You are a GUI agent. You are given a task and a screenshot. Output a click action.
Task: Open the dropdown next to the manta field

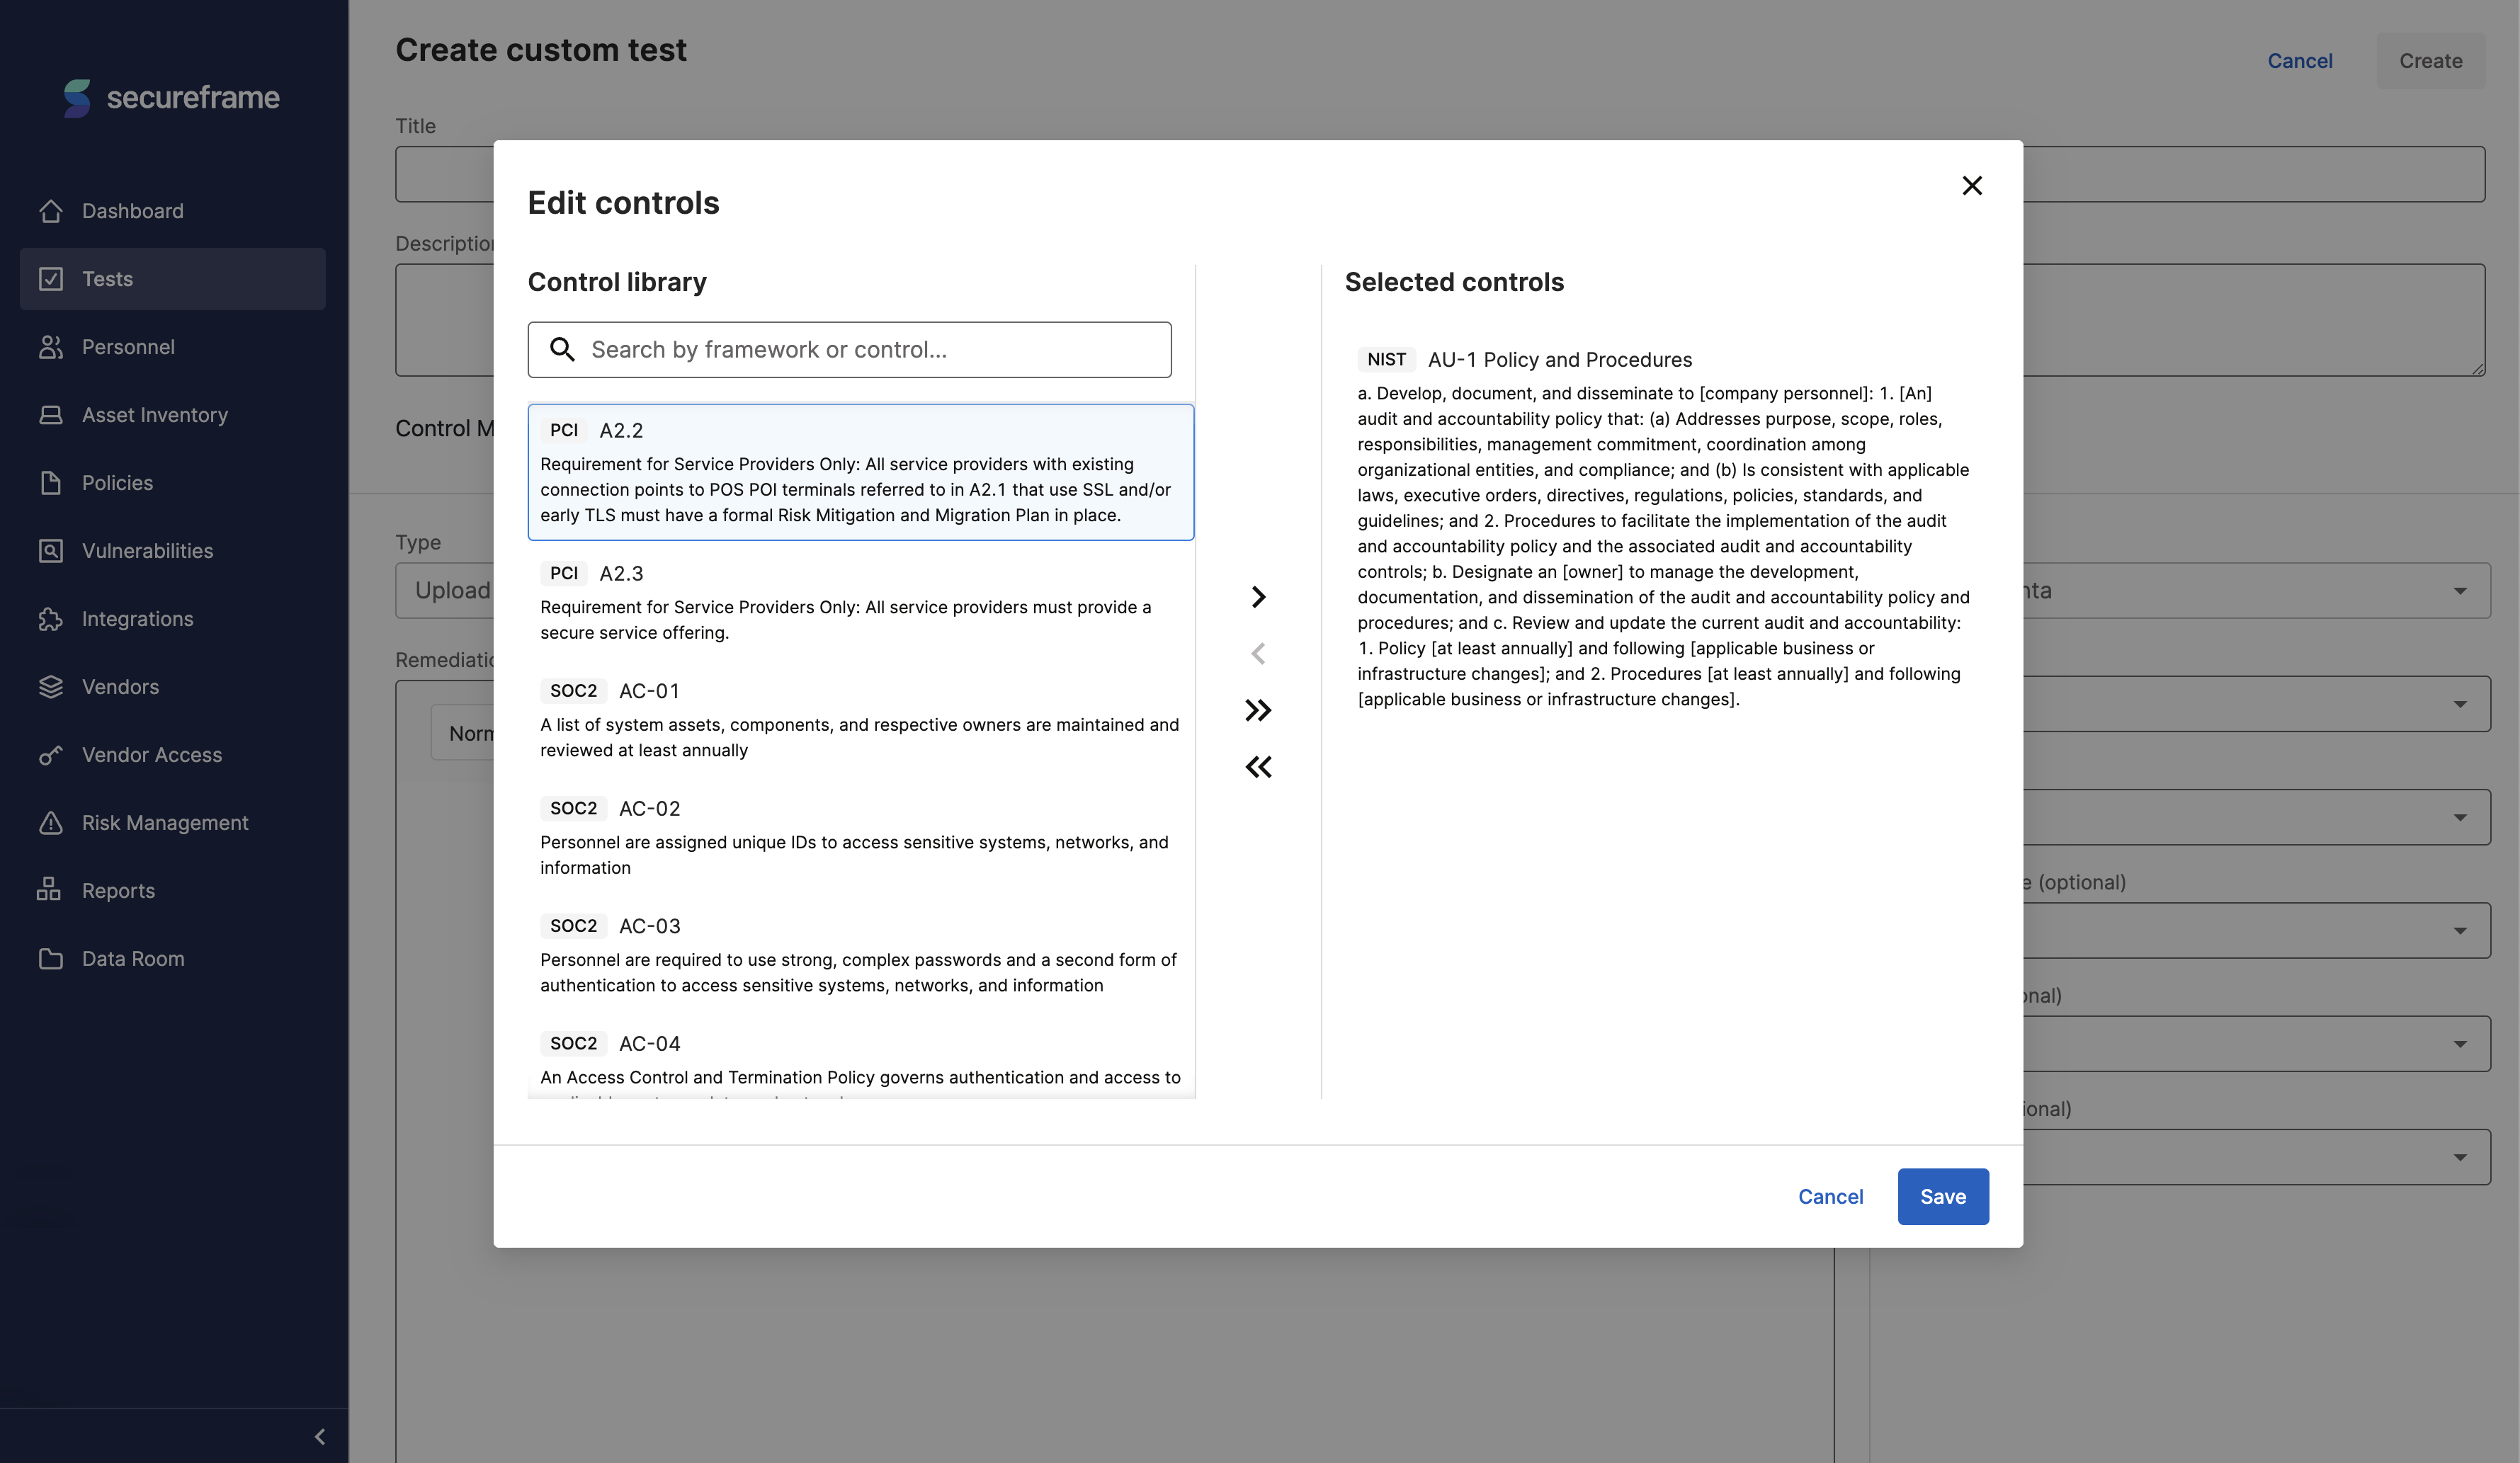[x=2461, y=590]
